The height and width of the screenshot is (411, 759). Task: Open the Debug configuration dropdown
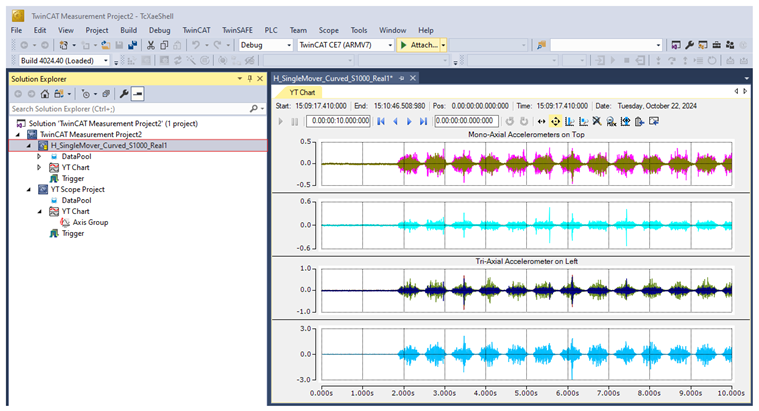click(291, 45)
